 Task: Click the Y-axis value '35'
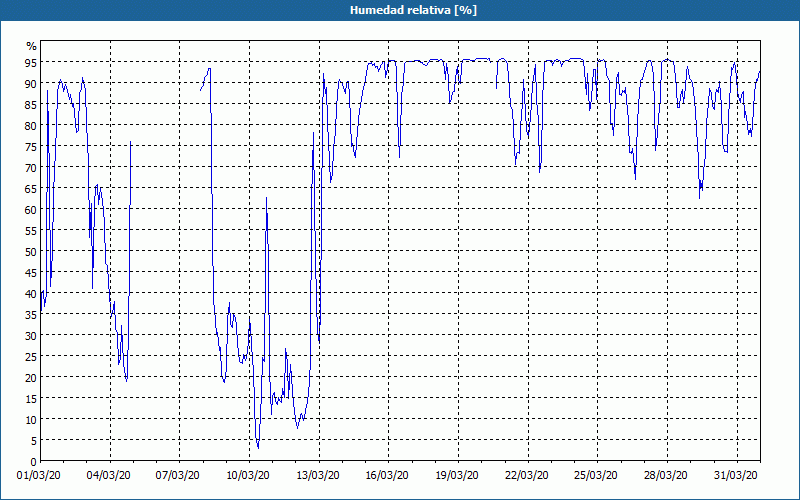click(x=31, y=315)
